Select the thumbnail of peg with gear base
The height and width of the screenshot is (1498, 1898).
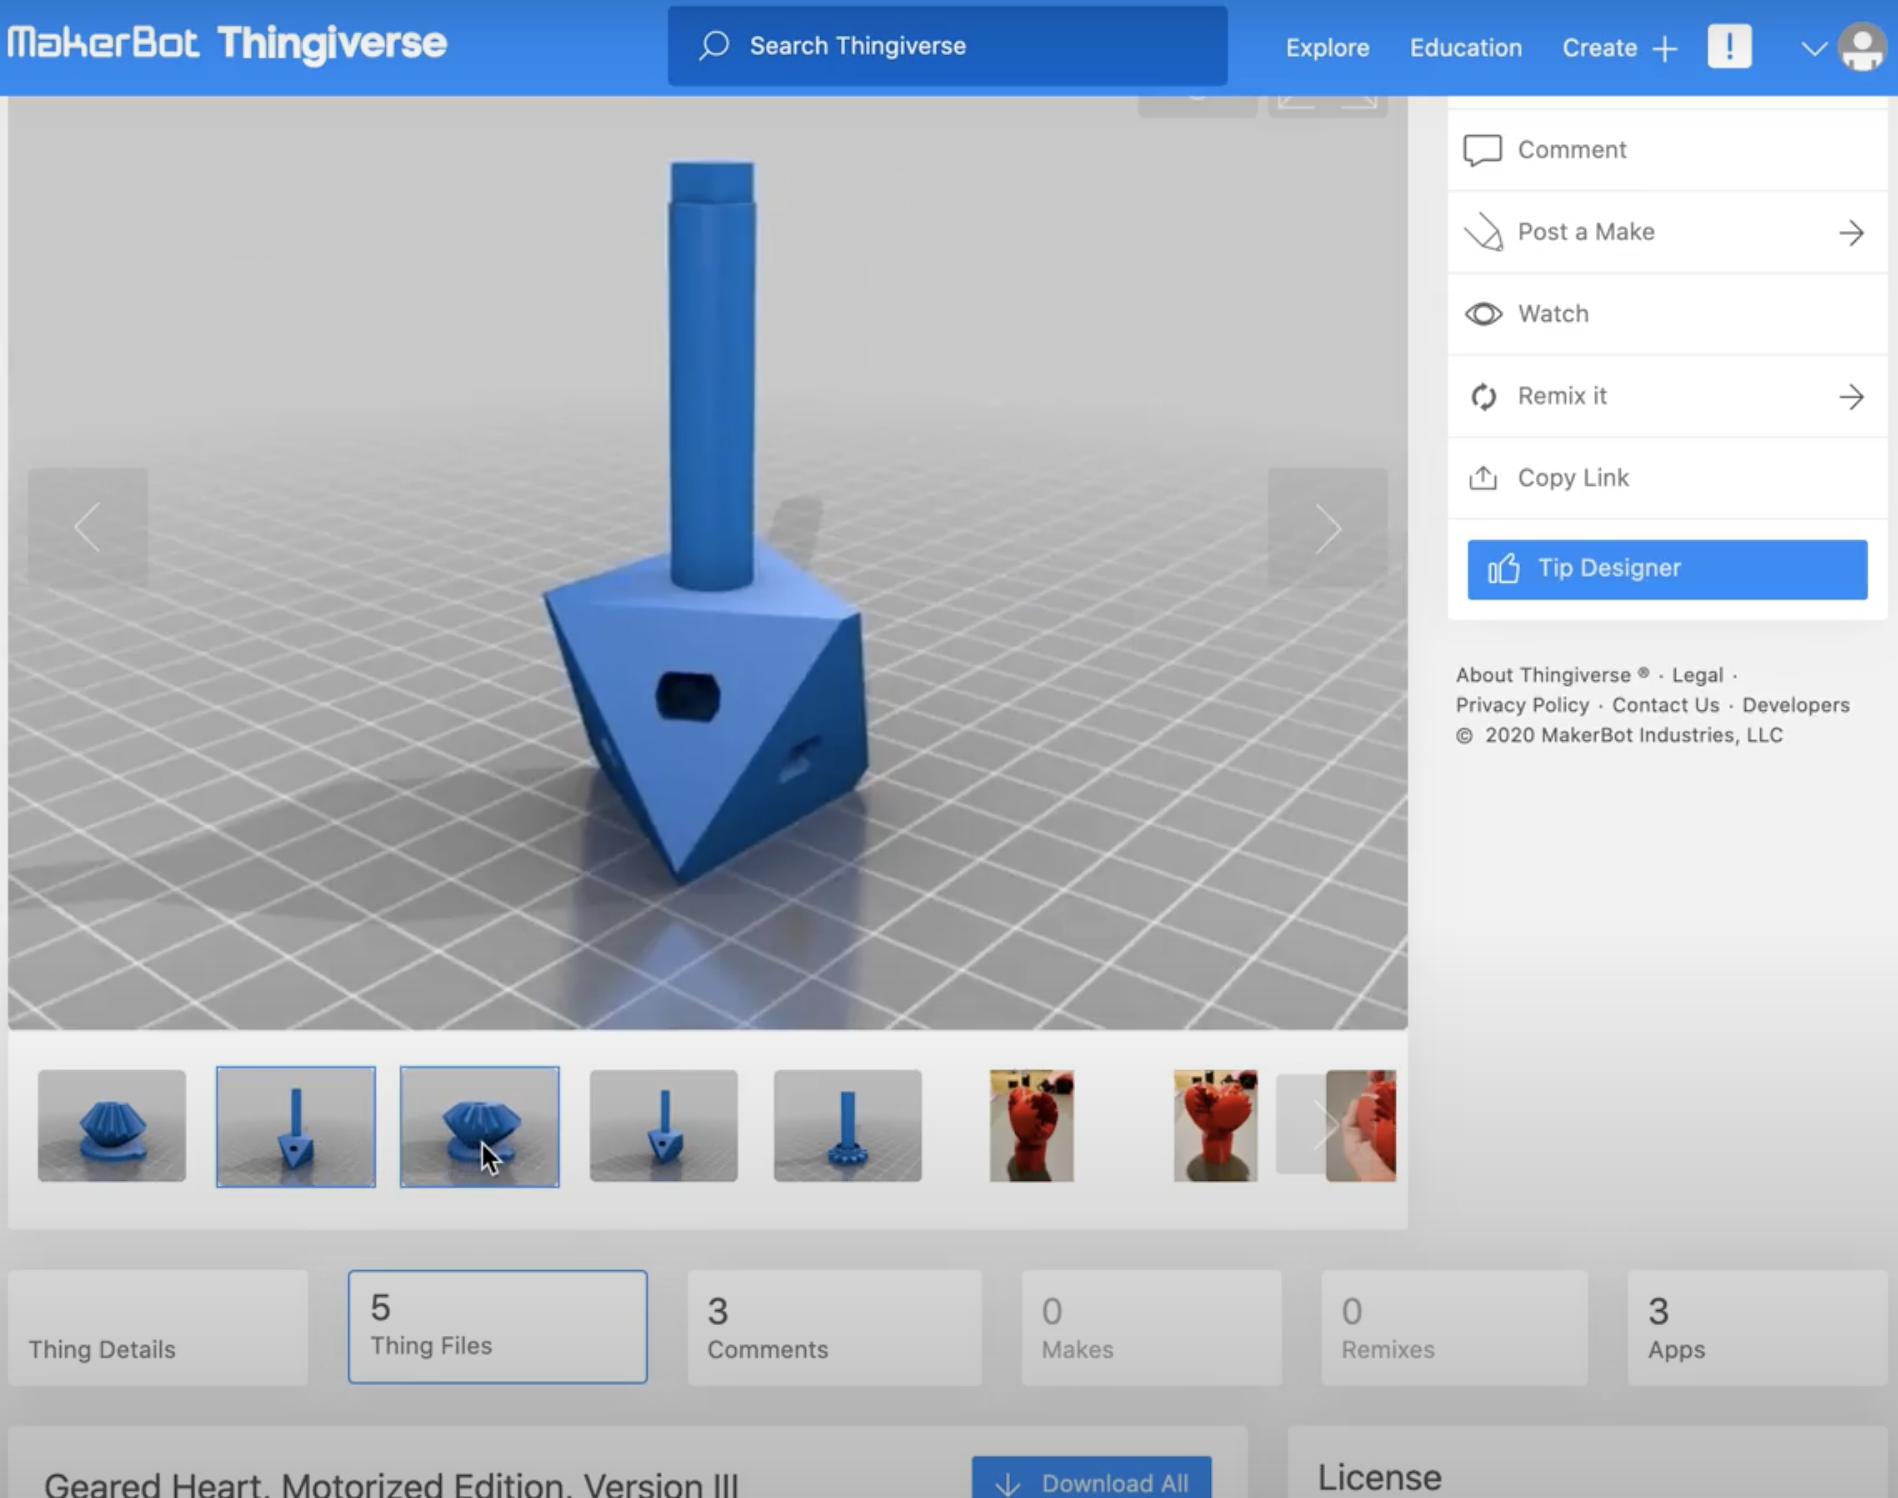(x=848, y=1126)
